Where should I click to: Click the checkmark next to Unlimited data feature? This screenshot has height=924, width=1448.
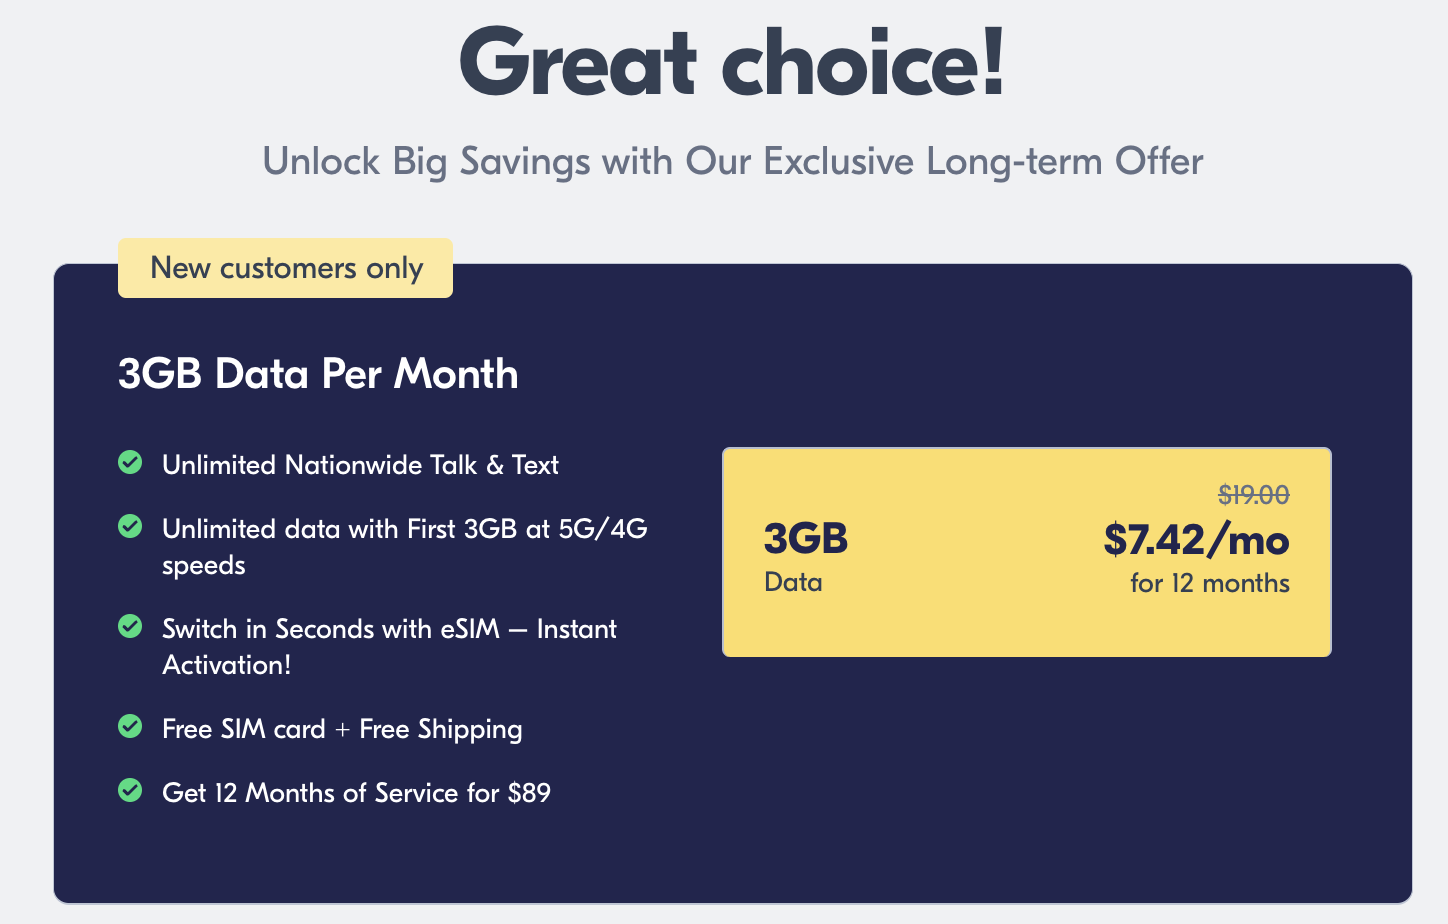130,526
